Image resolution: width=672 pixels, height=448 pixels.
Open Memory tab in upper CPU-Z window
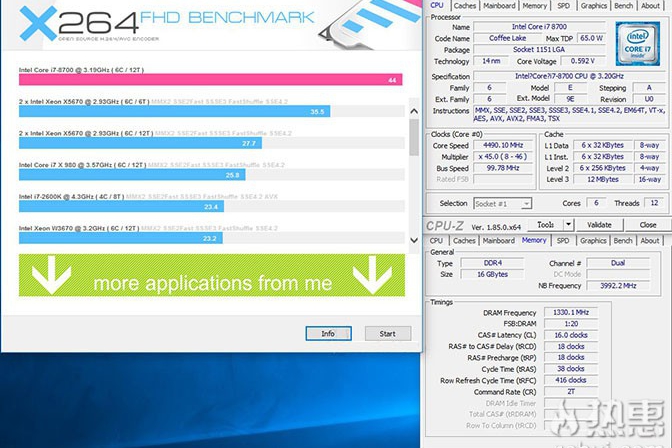click(534, 6)
